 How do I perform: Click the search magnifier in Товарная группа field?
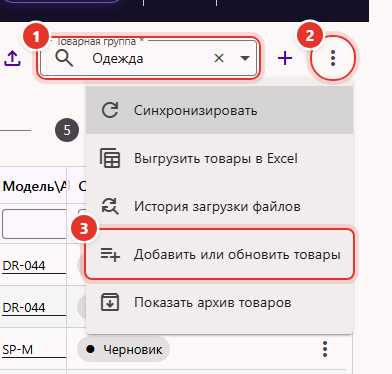pyautogui.click(x=64, y=59)
